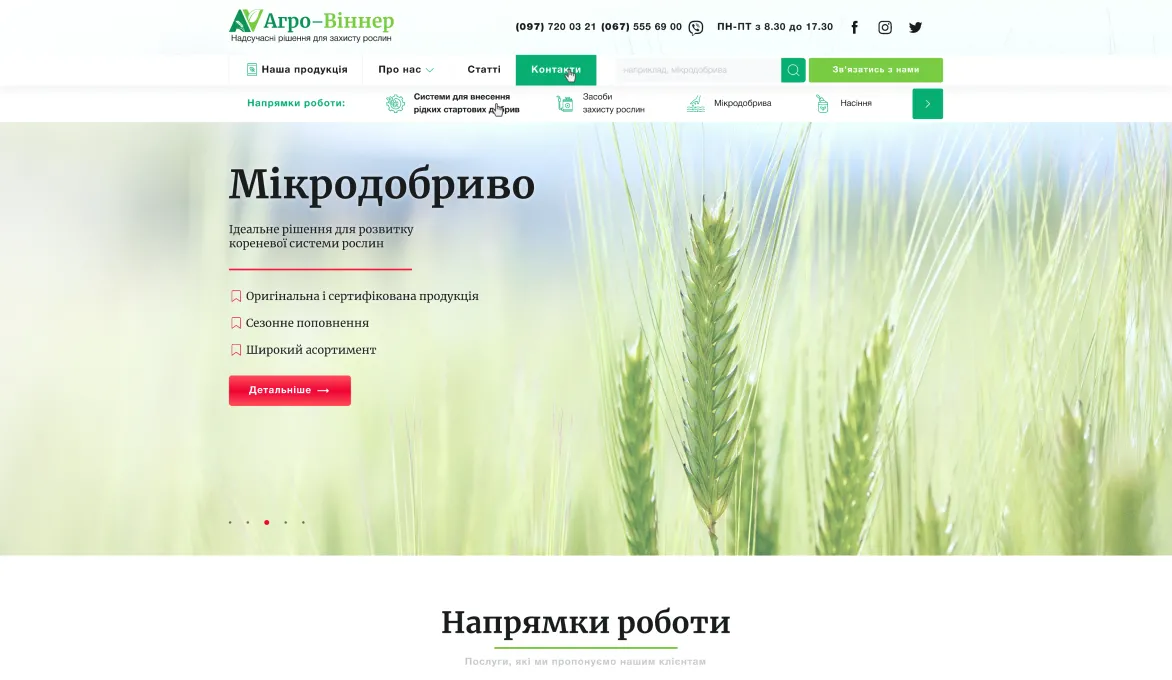Click the Мікродобрива category icon
This screenshot has height=680, width=1172.
696,103
